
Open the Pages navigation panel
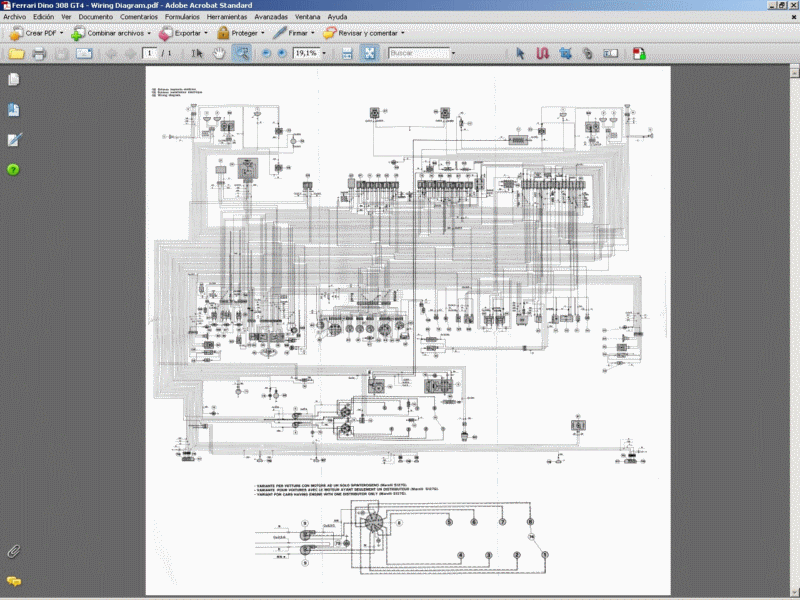(x=14, y=80)
